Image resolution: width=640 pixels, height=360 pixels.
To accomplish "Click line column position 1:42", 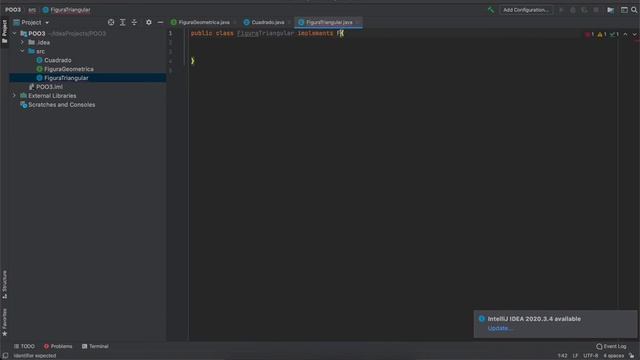I will (x=562, y=356).
